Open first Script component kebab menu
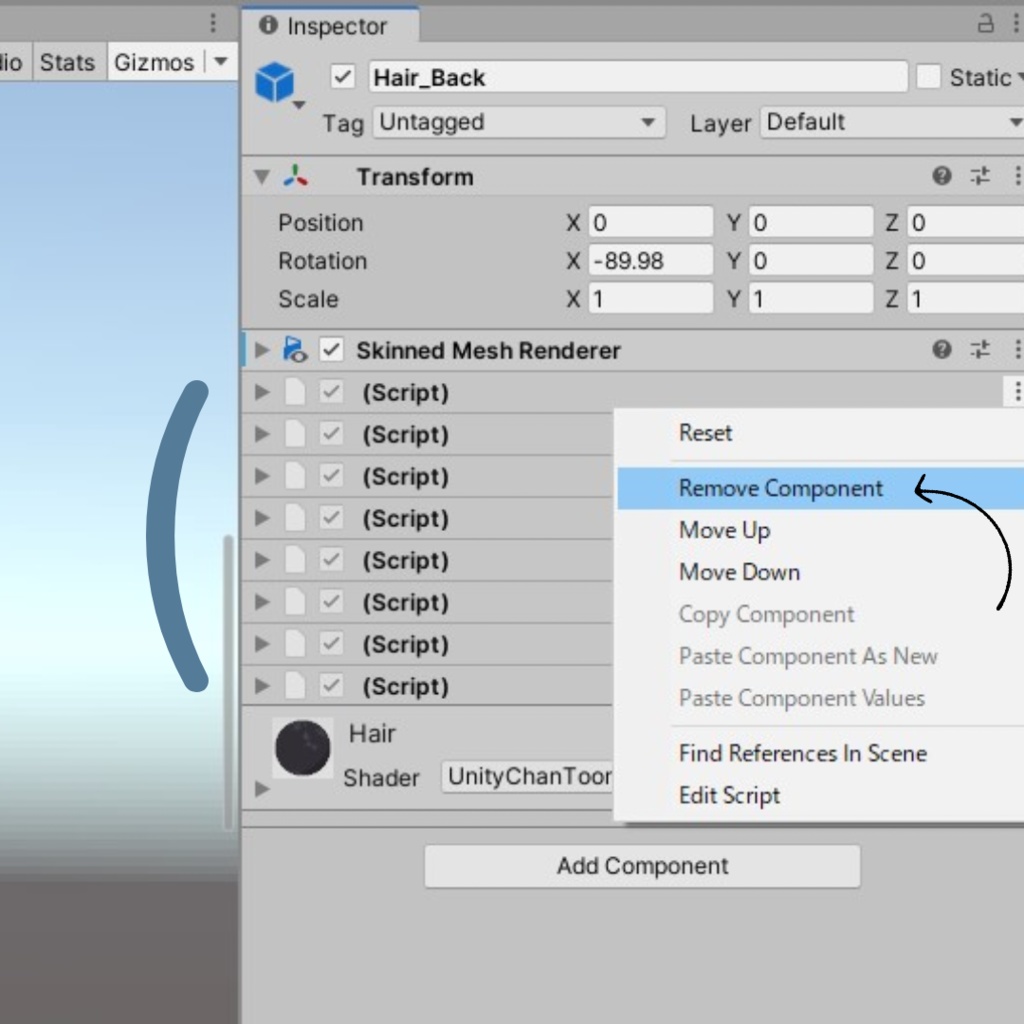The height and width of the screenshot is (1024, 1024). [1016, 392]
